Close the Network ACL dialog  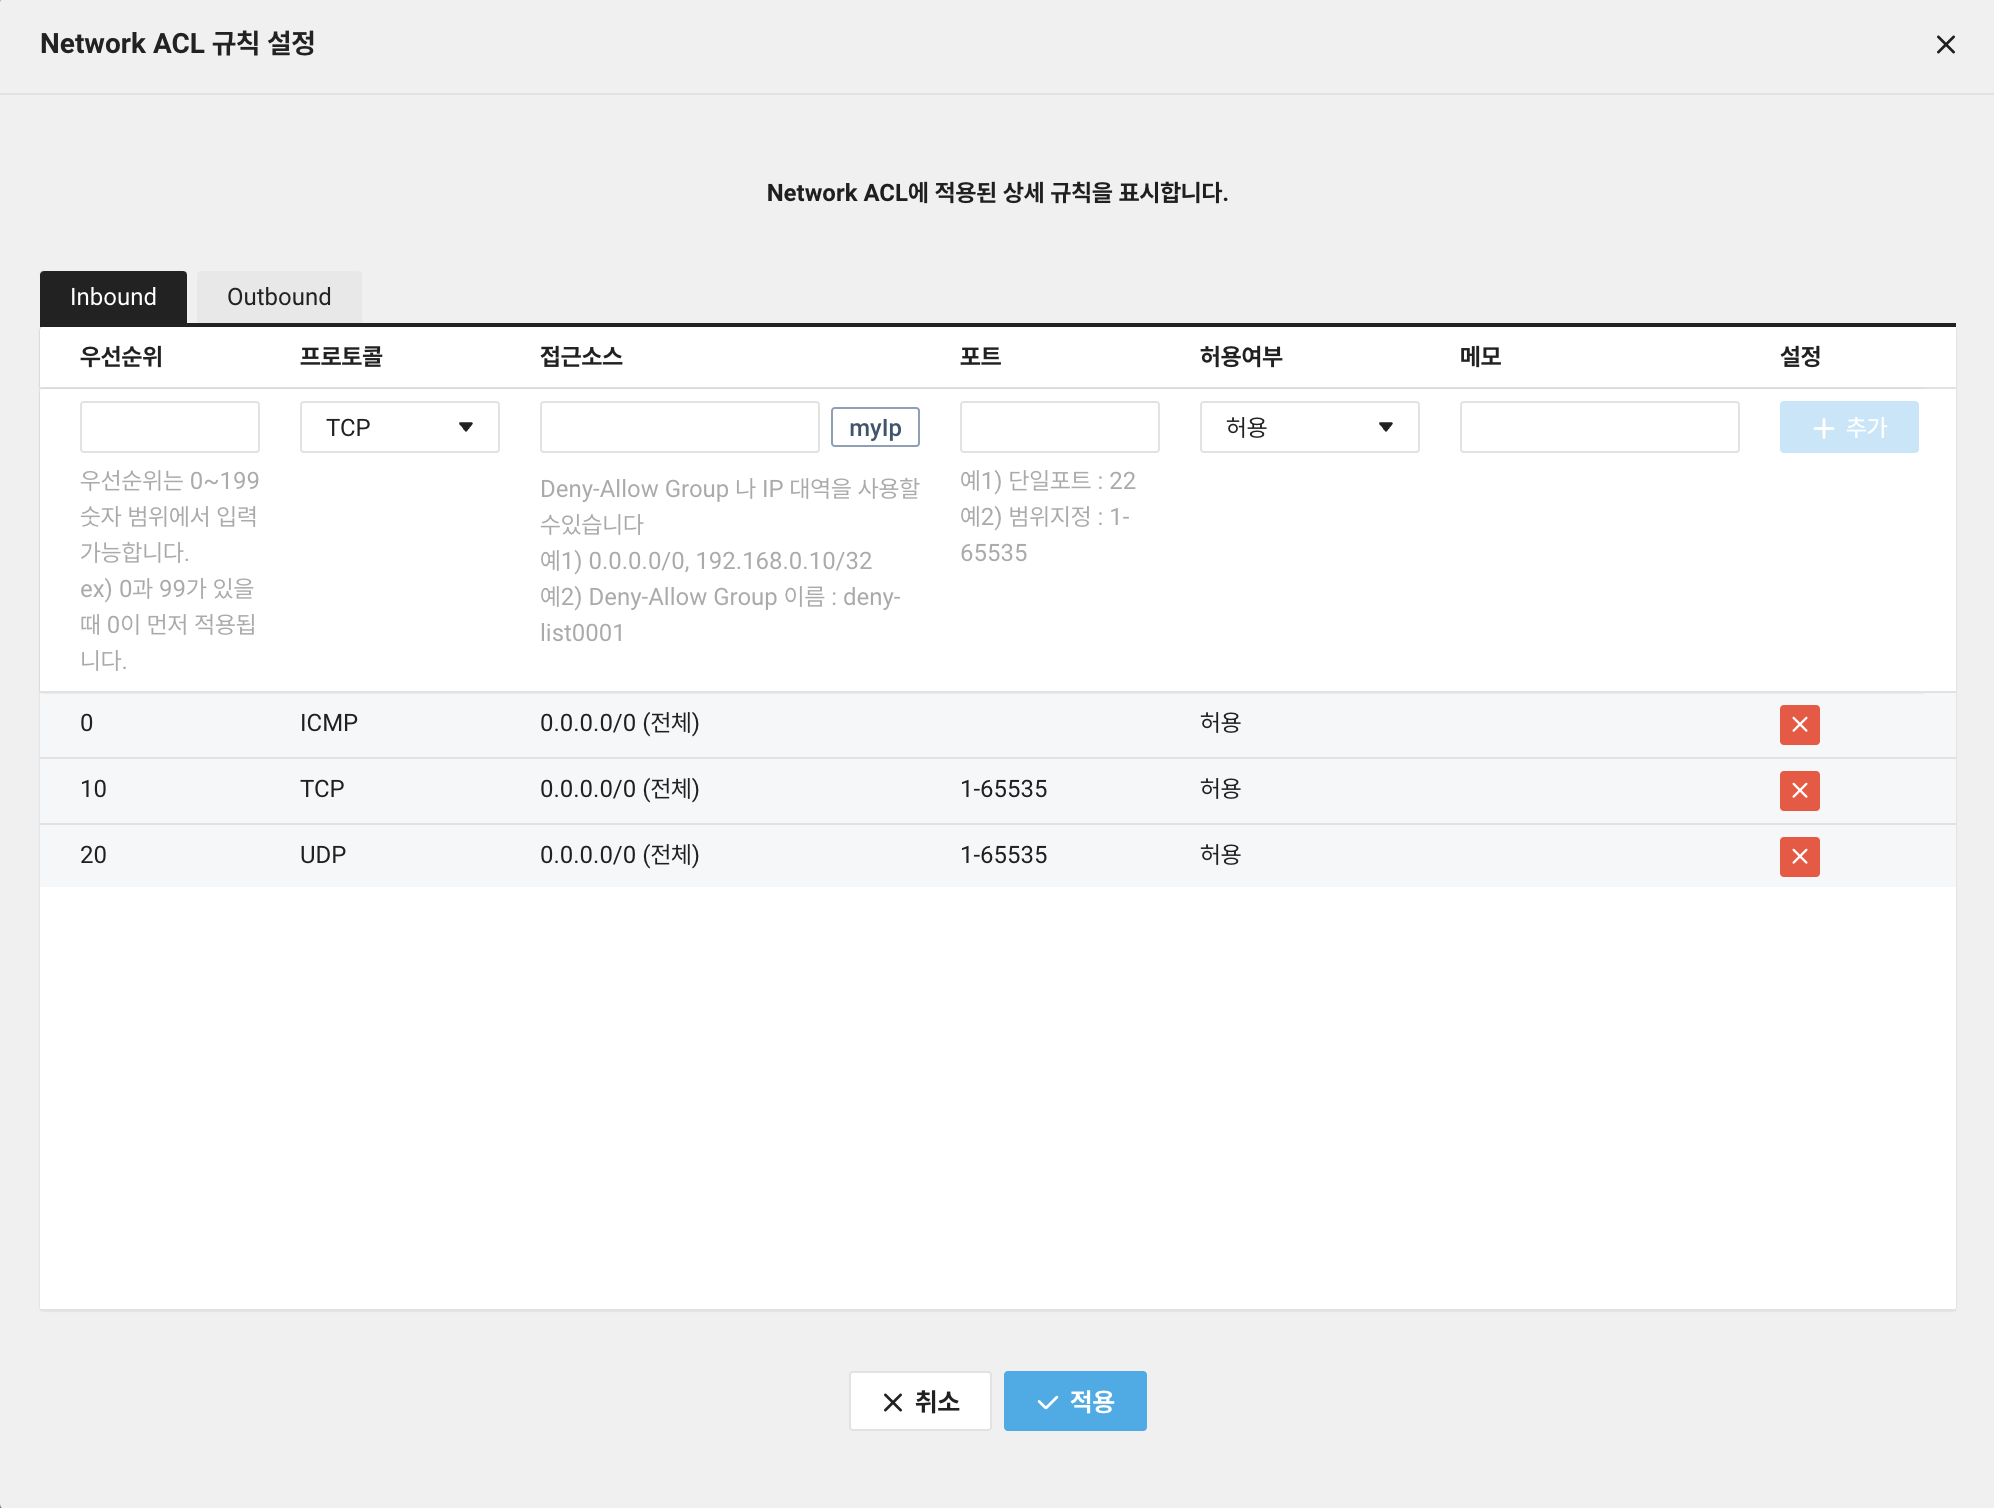click(1945, 45)
